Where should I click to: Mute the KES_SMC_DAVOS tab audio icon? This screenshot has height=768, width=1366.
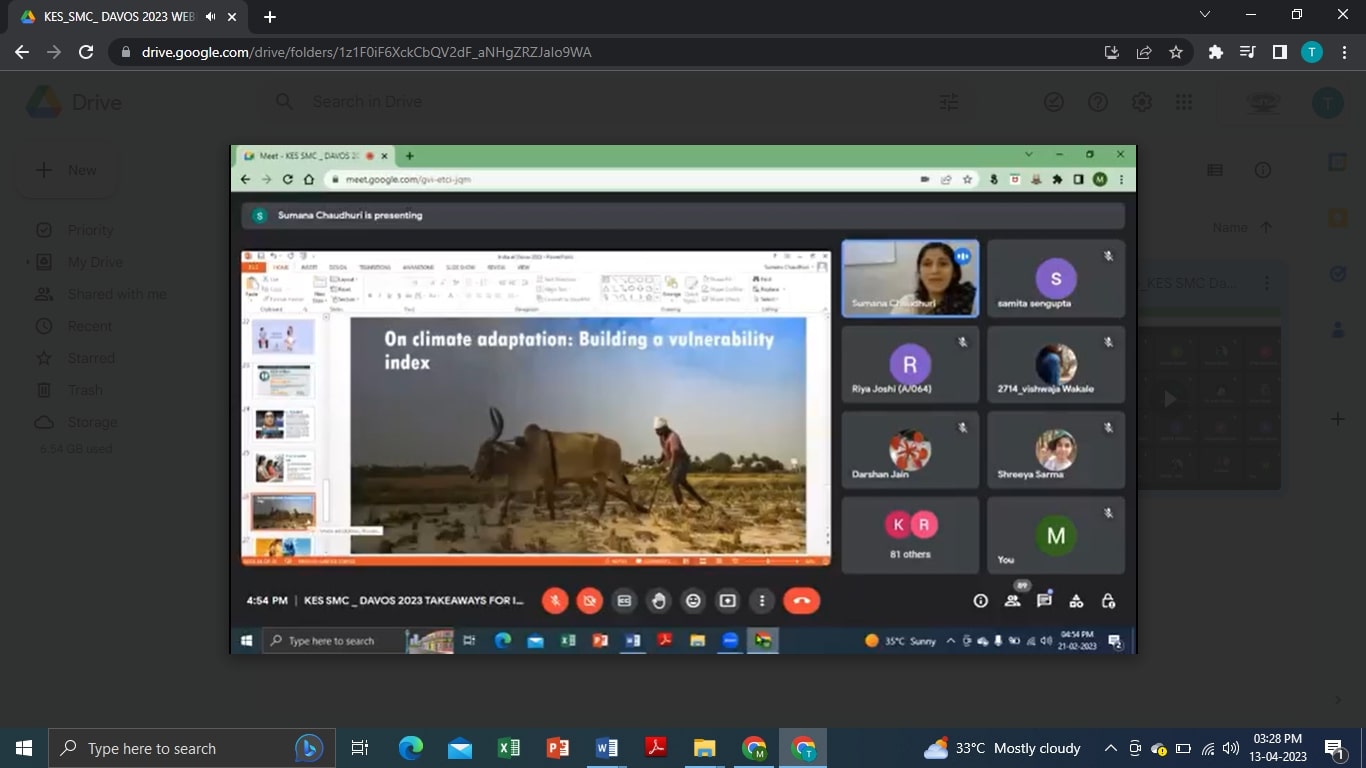click(x=211, y=17)
